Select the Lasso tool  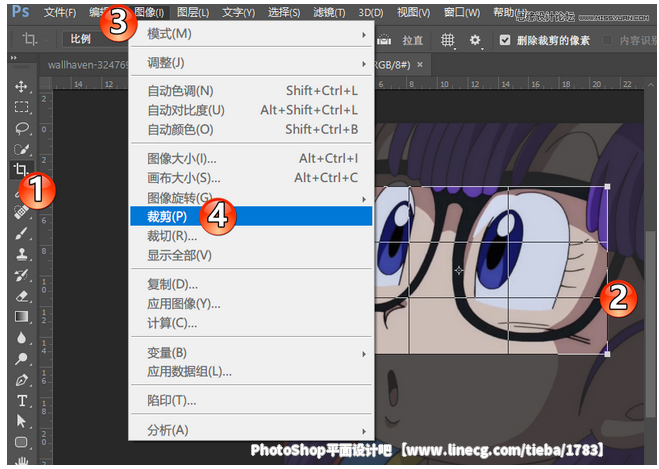pyautogui.click(x=21, y=128)
